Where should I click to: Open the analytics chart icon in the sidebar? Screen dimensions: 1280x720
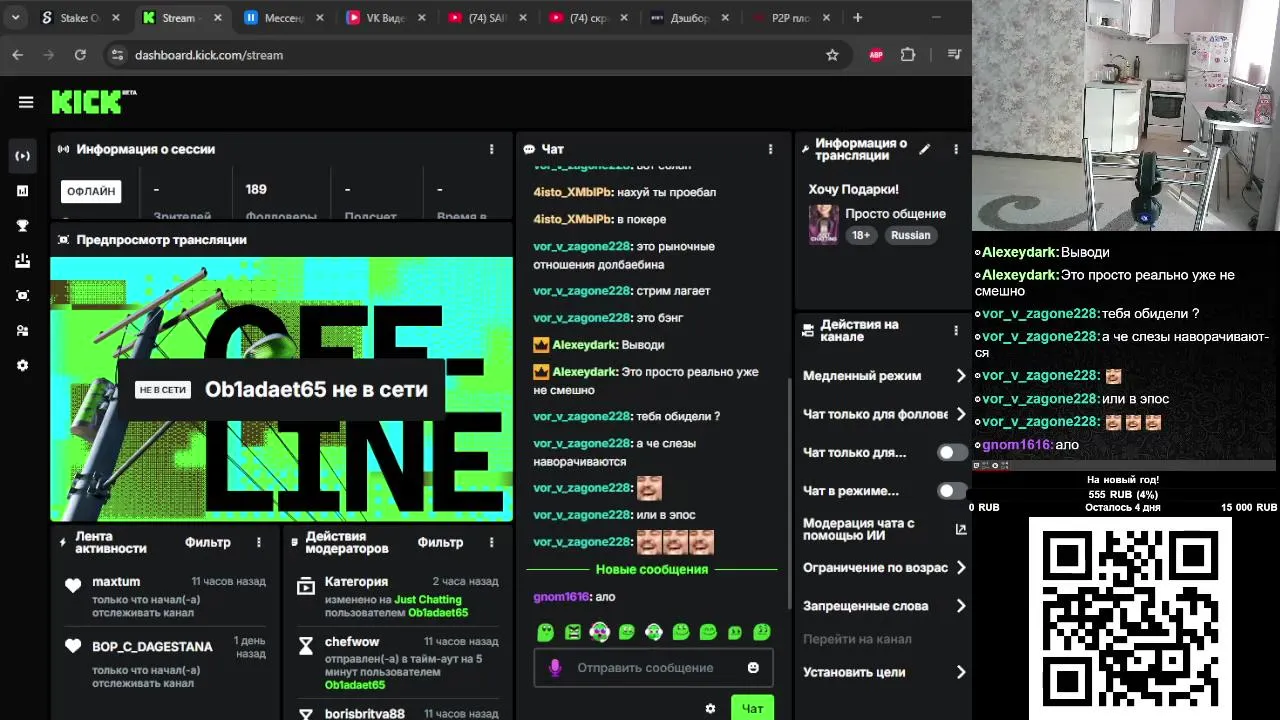pos(23,191)
